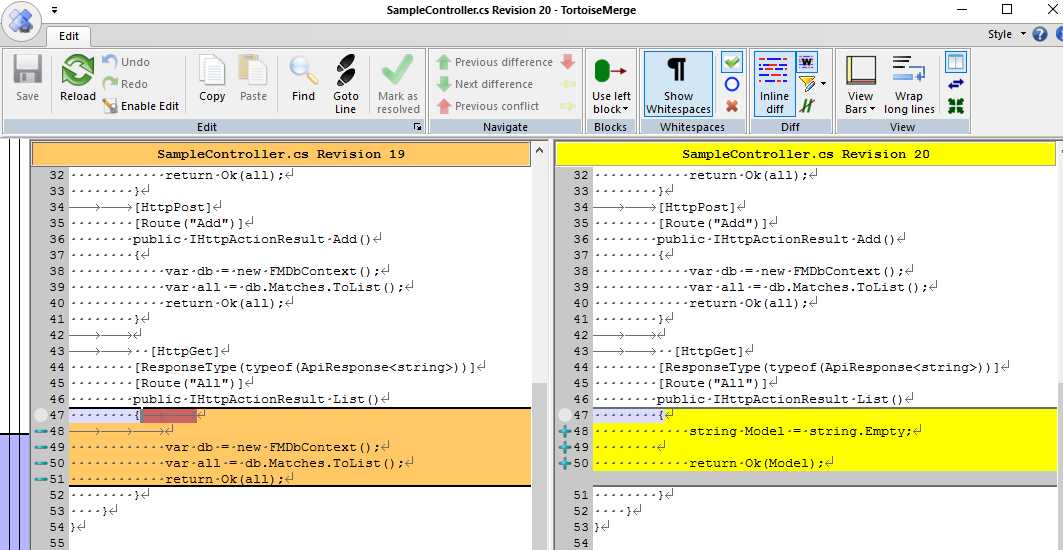Select blue circle whitespace option
Screen dimensions: 1063x550
click(731, 84)
